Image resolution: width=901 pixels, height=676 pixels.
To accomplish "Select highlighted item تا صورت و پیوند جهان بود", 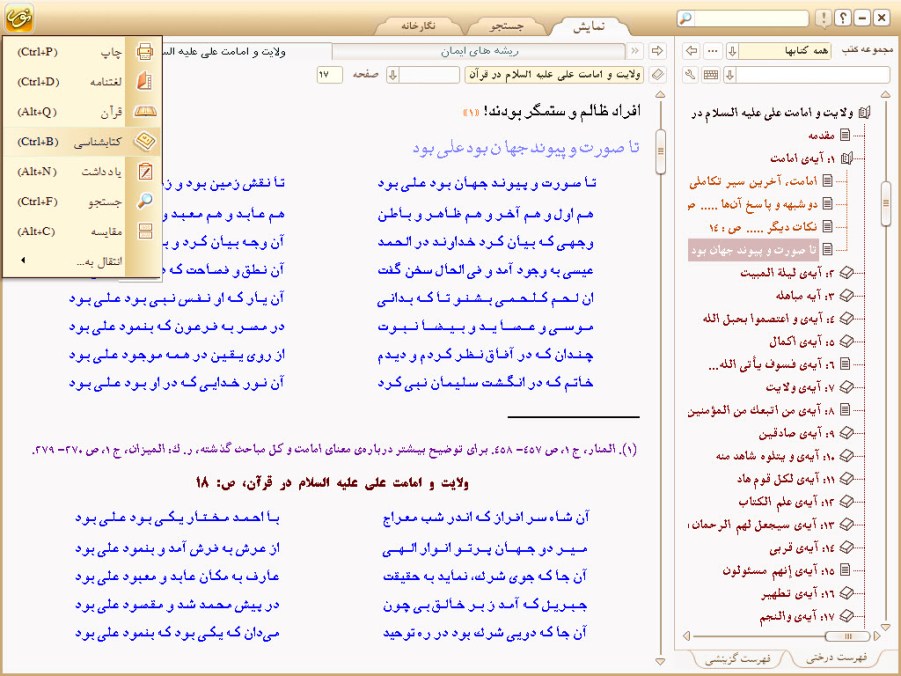I will click(x=754, y=250).
